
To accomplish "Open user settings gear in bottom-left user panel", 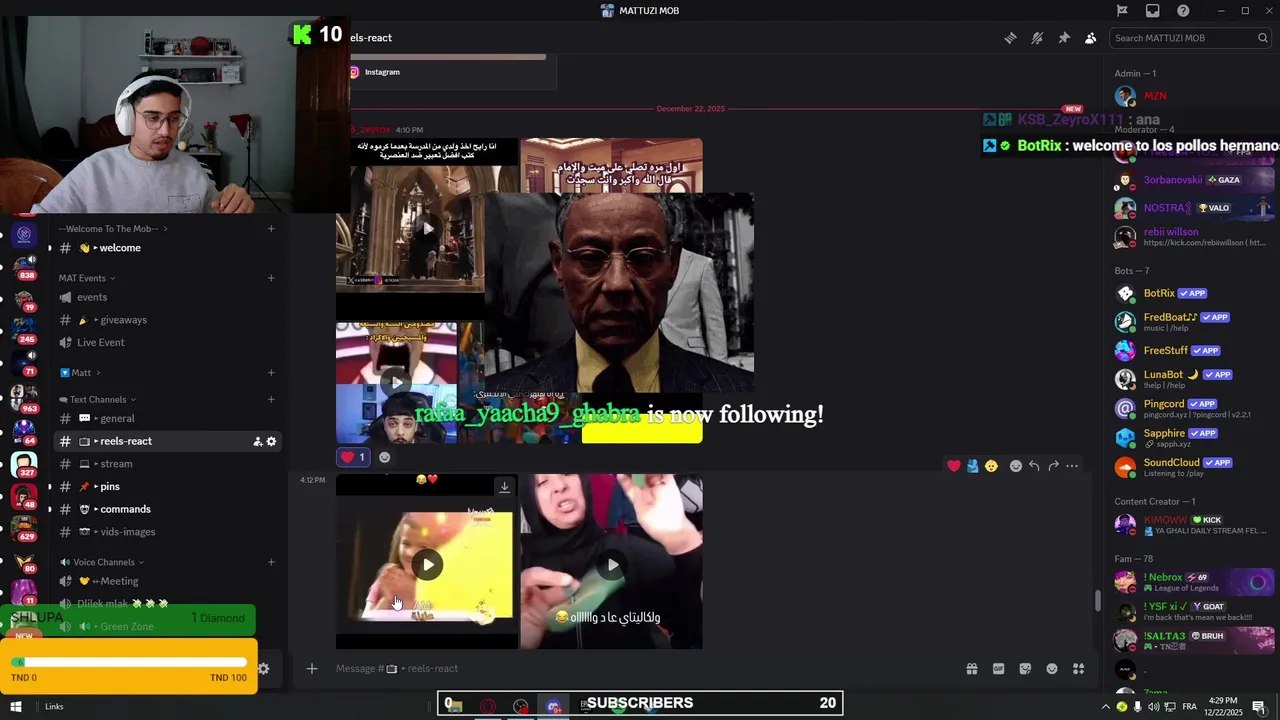I will (x=263, y=669).
